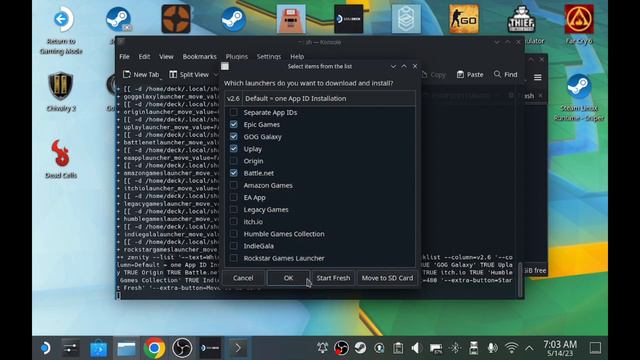
Task: Expand hidden system tray icons arrow
Action: [x=529, y=348]
